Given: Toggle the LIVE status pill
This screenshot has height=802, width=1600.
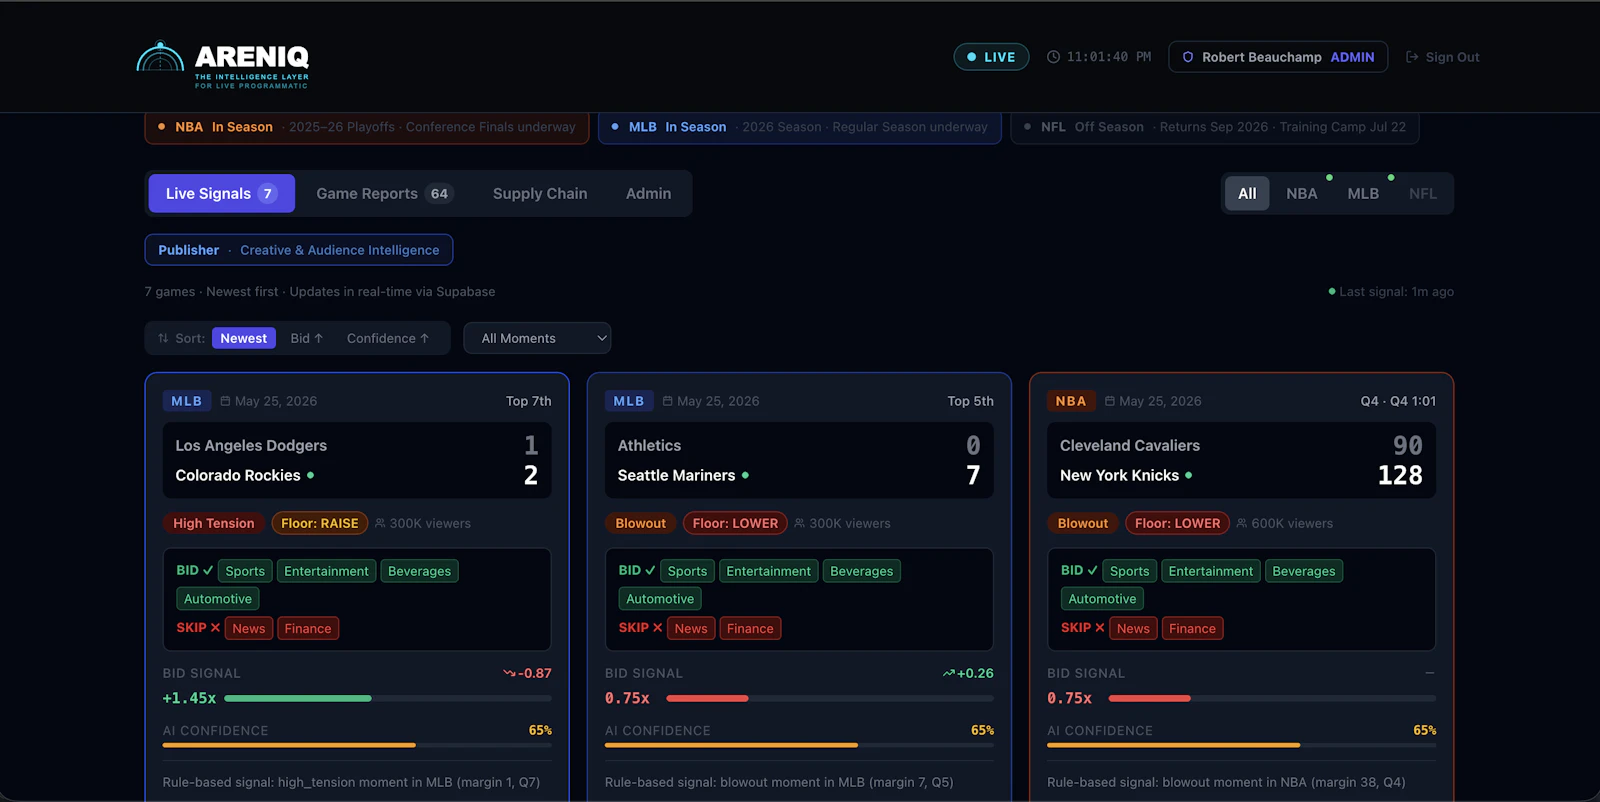Looking at the screenshot, I should coord(991,57).
